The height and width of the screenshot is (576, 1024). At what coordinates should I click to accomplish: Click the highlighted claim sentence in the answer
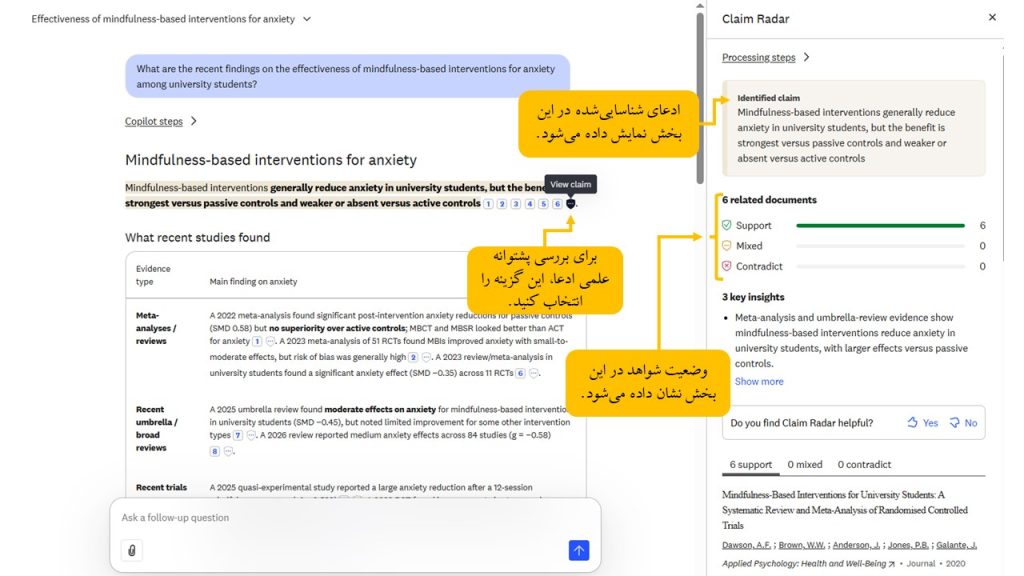point(334,195)
